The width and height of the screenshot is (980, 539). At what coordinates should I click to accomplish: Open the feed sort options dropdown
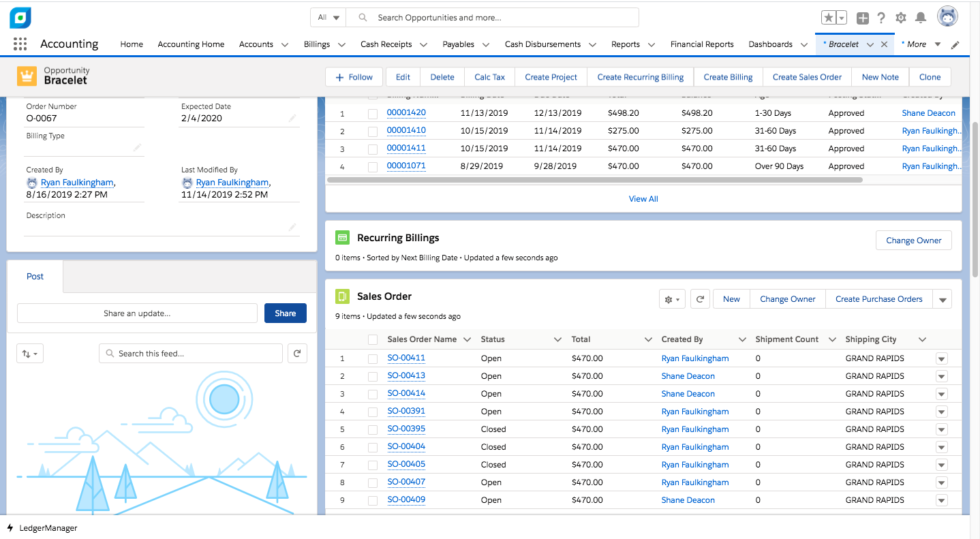click(30, 353)
